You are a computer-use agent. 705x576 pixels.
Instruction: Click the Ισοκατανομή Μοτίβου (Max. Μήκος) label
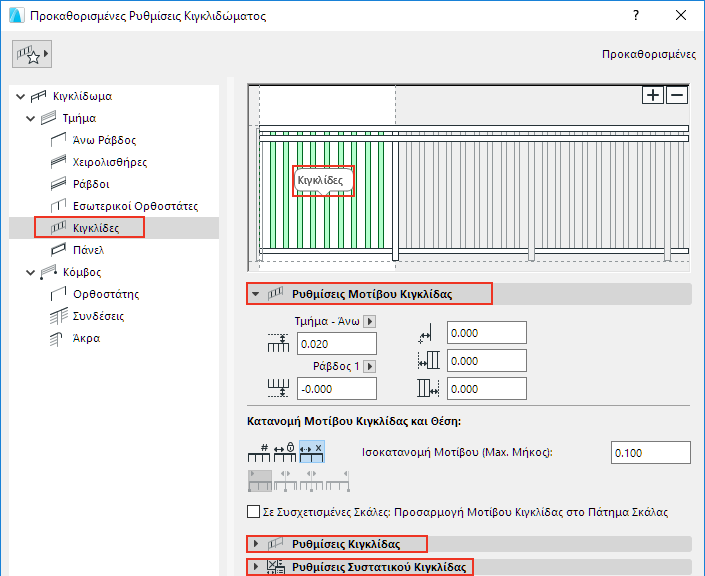click(x=457, y=452)
